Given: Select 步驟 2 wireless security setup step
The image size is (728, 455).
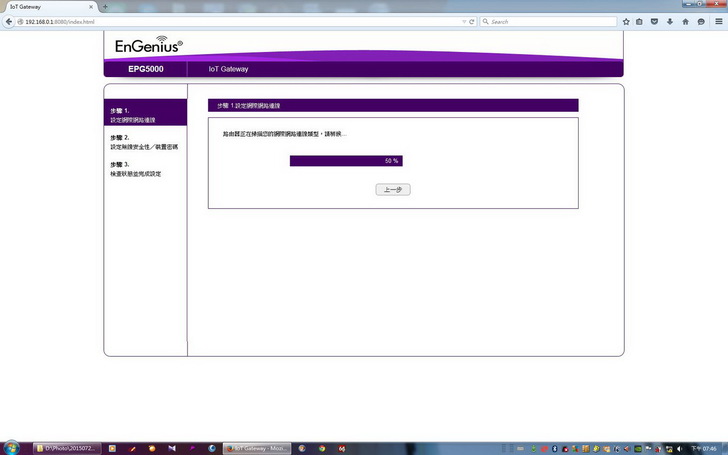Looking at the screenshot, I should pyautogui.click(x=145, y=142).
